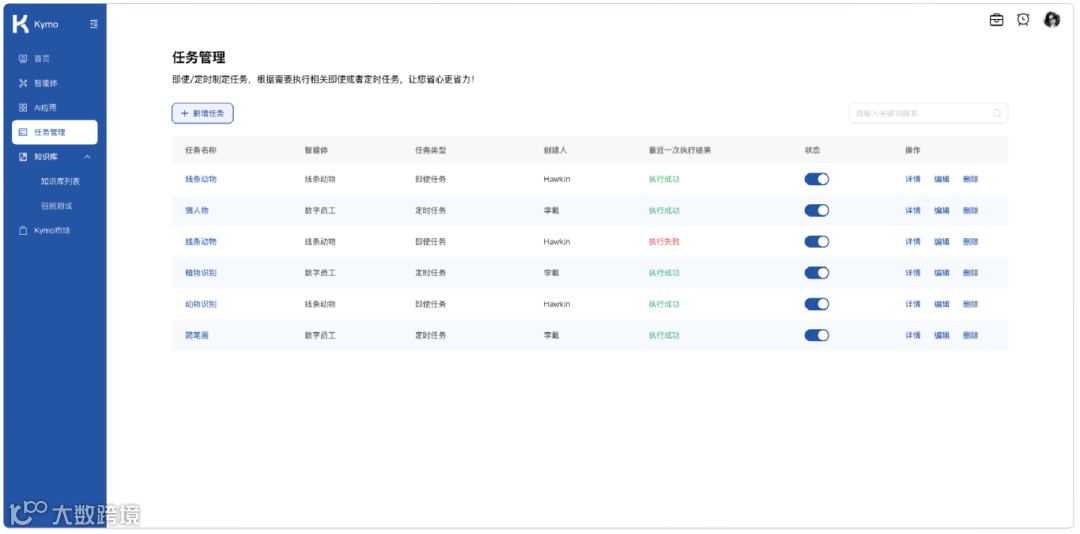Image resolution: width=1080 pixels, height=534 pixels.
Task: Open 首页 via its monitor icon
Action: (23, 59)
